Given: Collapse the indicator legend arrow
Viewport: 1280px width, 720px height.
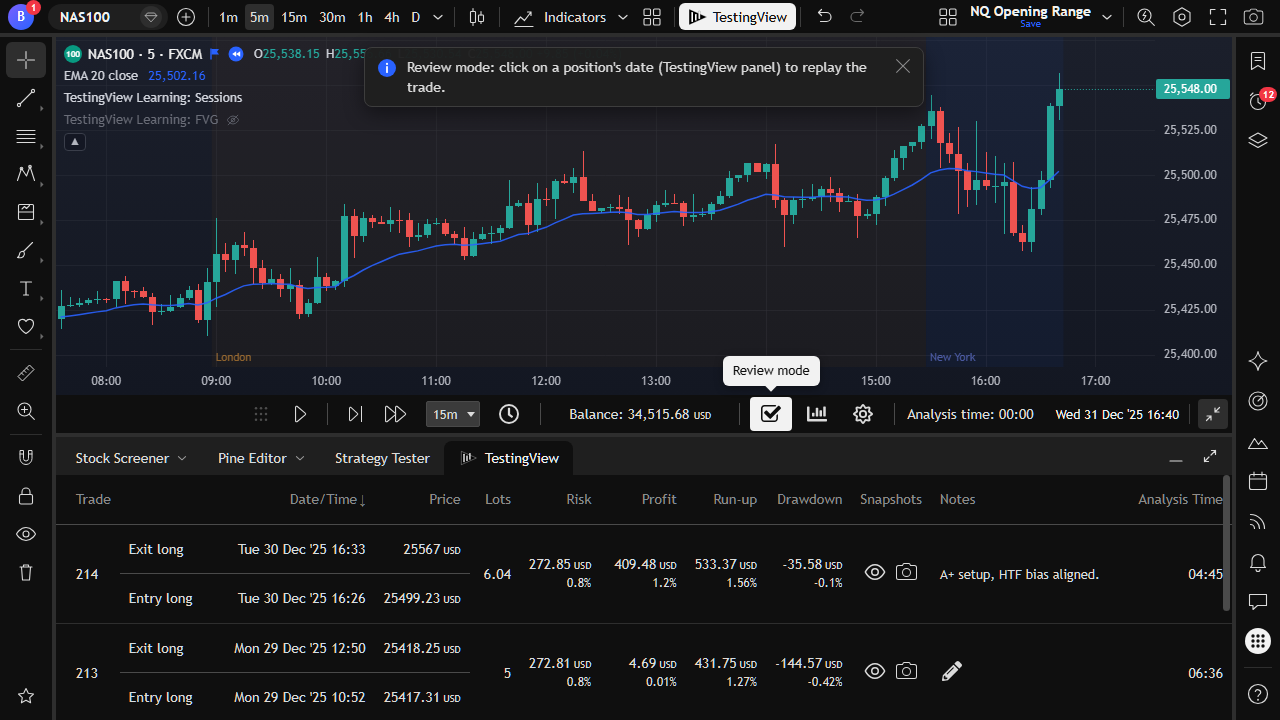Looking at the screenshot, I should click(75, 142).
